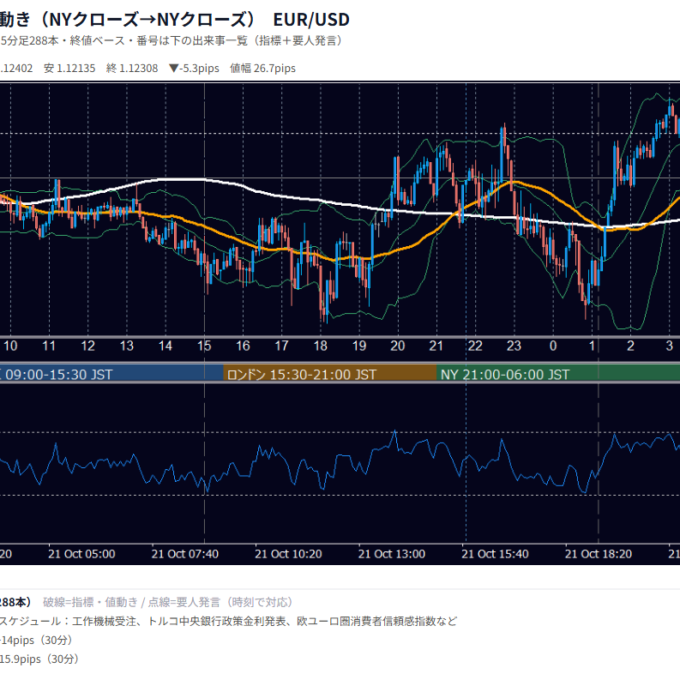Click the 21 Oct 15:40 time label
680x680 pixels.
pyautogui.click(x=495, y=554)
